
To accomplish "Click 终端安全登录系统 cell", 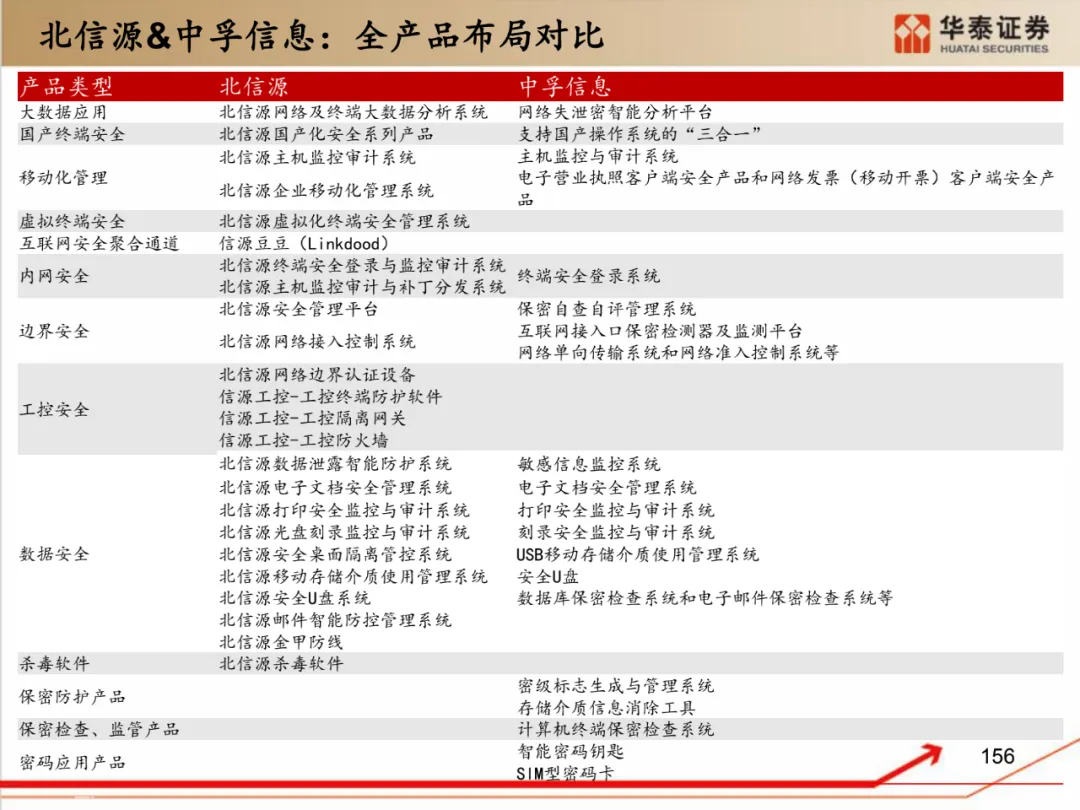I will point(589,276).
